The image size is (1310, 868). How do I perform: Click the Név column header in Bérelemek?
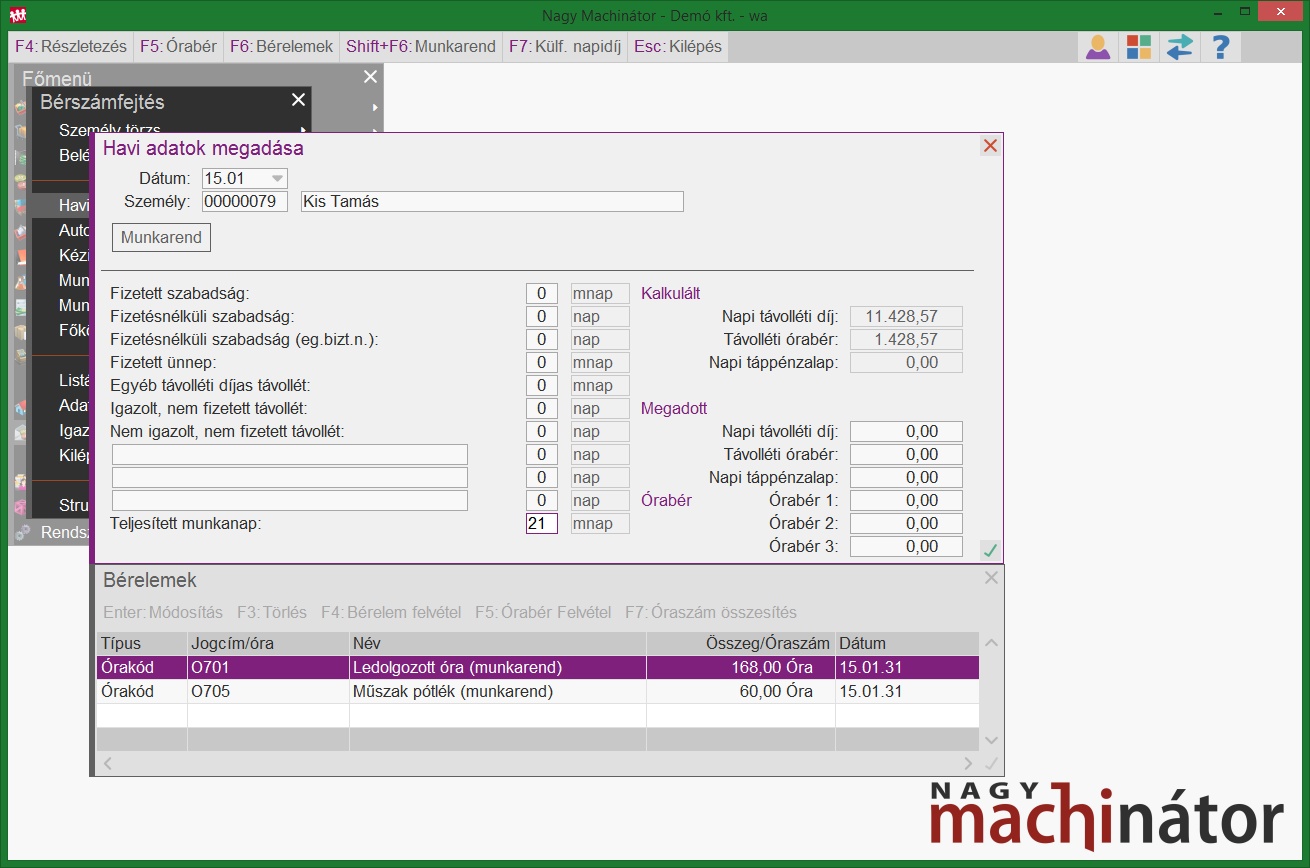click(x=498, y=644)
